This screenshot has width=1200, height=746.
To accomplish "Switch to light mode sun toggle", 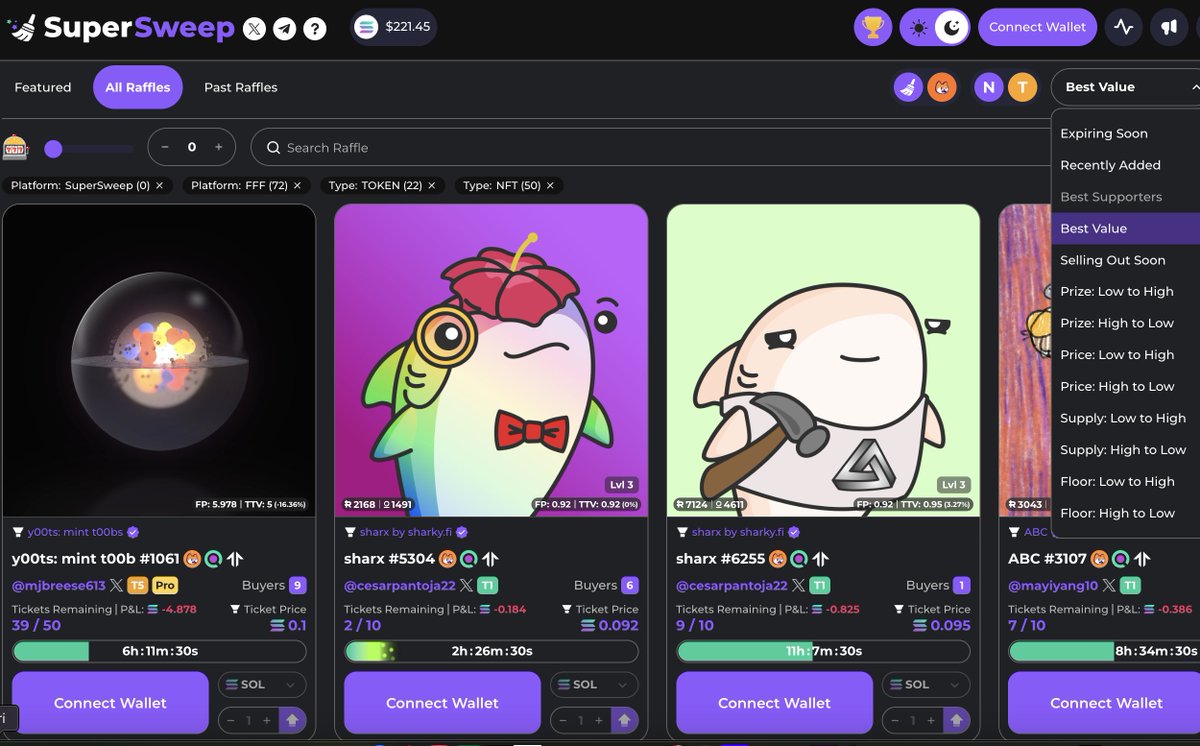I will click(x=919, y=27).
